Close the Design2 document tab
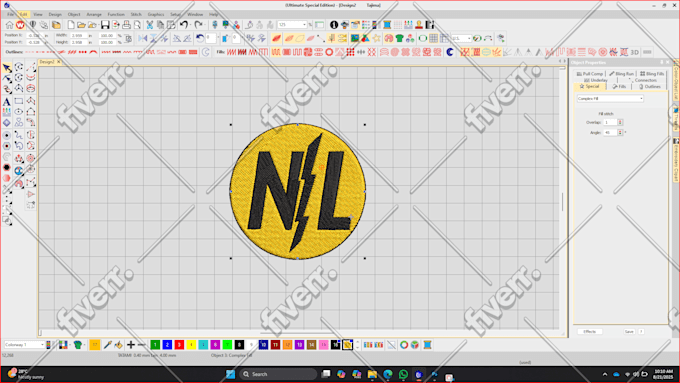The image size is (680, 383). click(59, 62)
